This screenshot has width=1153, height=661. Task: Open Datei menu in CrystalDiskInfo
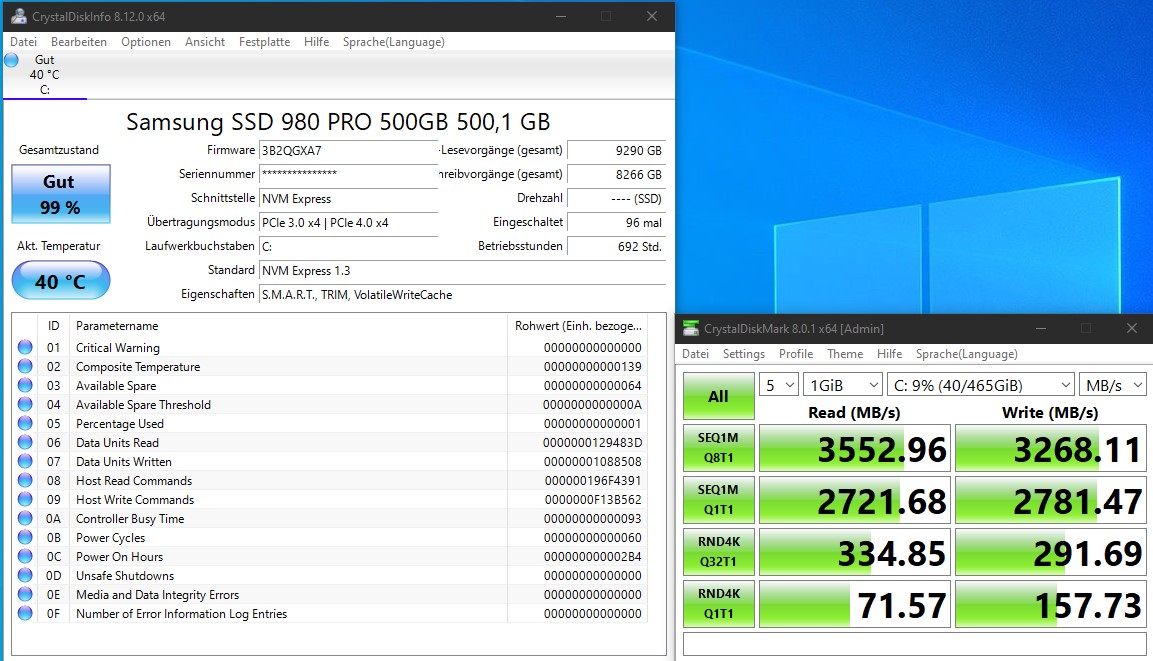tap(24, 42)
